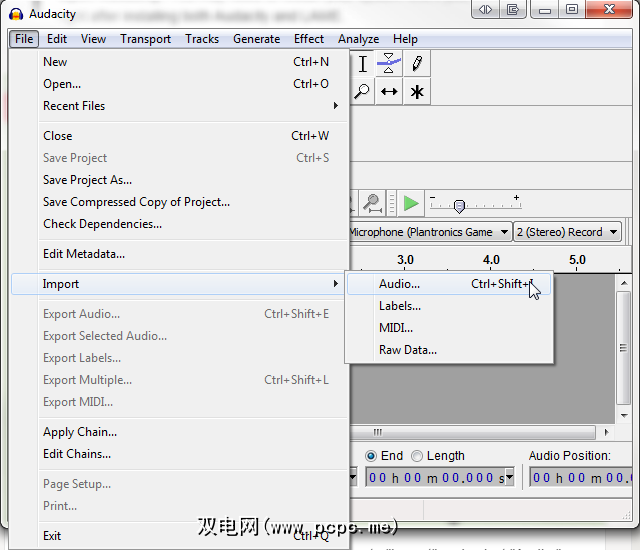Open the Transport menu
Image resolution: width=640 pixels, height=550 pixels.
[145, 39]
